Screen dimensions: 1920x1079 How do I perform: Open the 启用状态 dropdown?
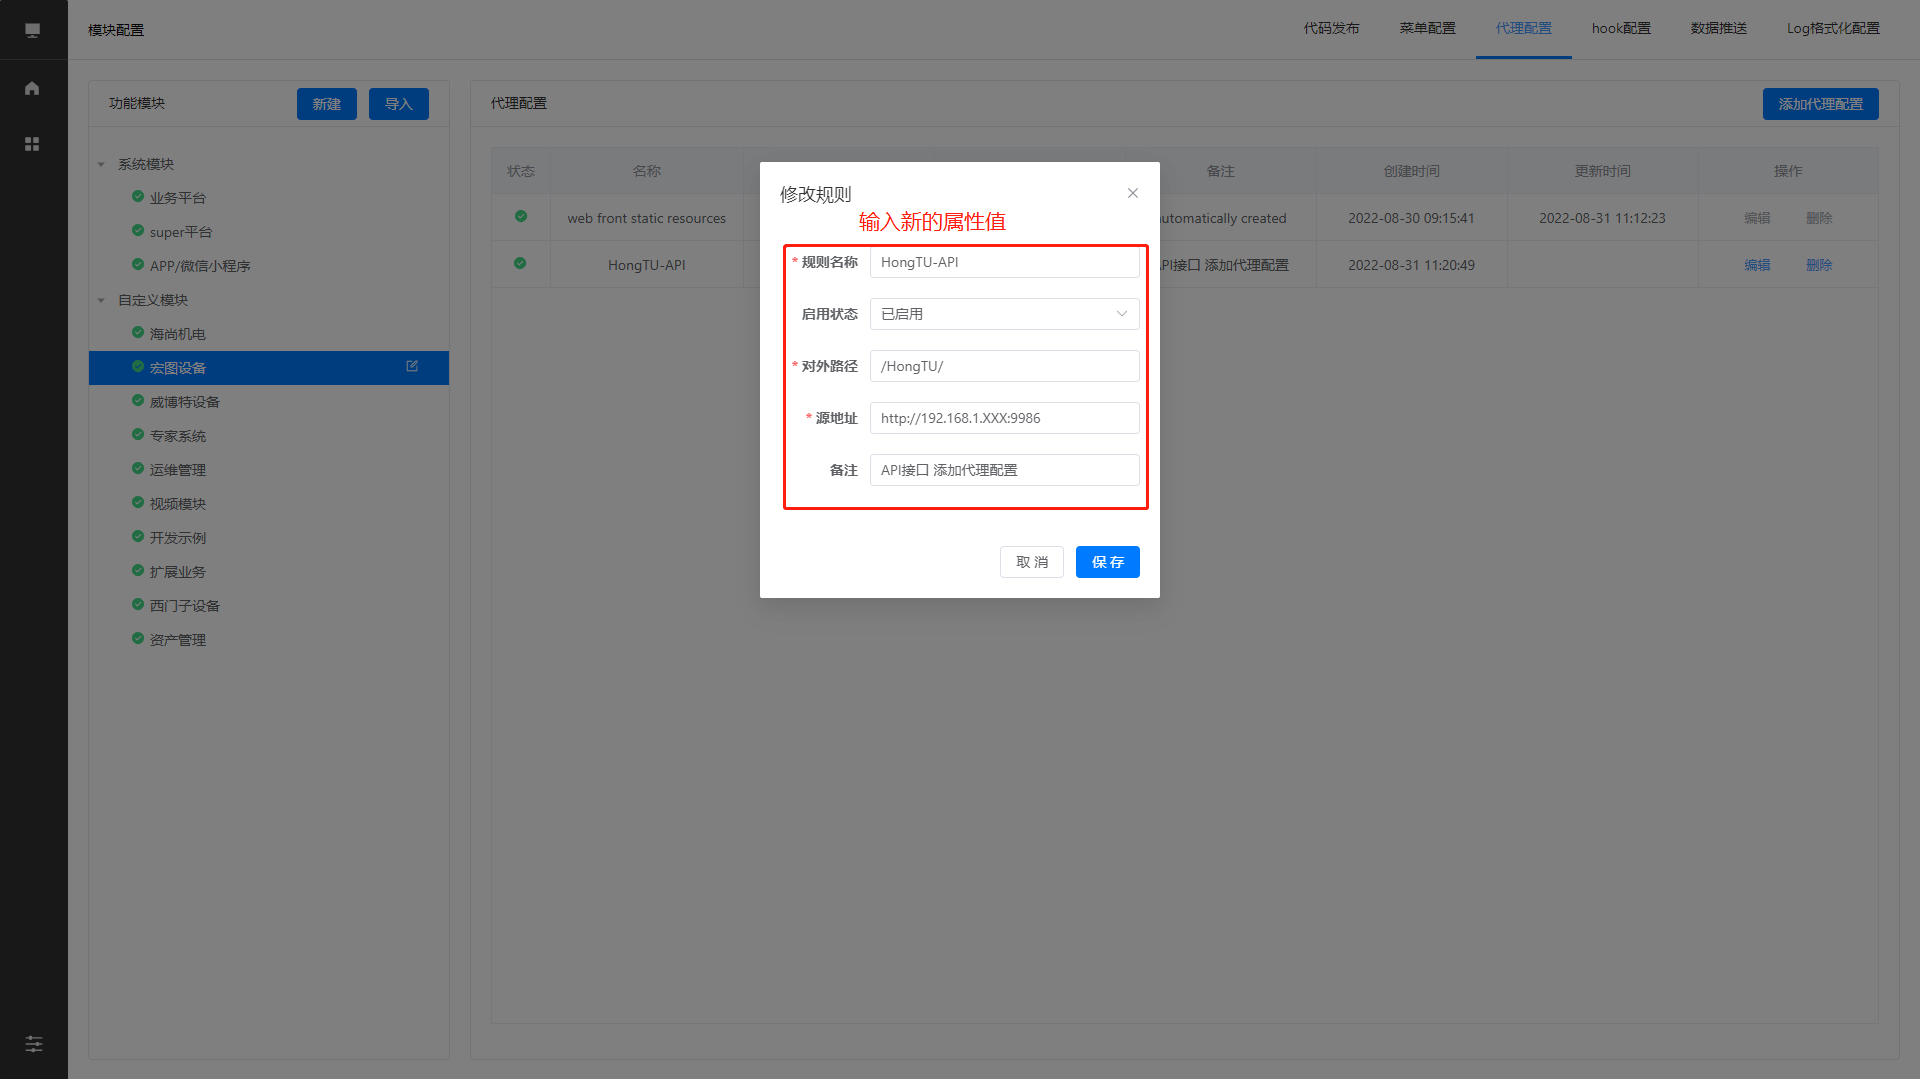click(x=1004, y=314)
